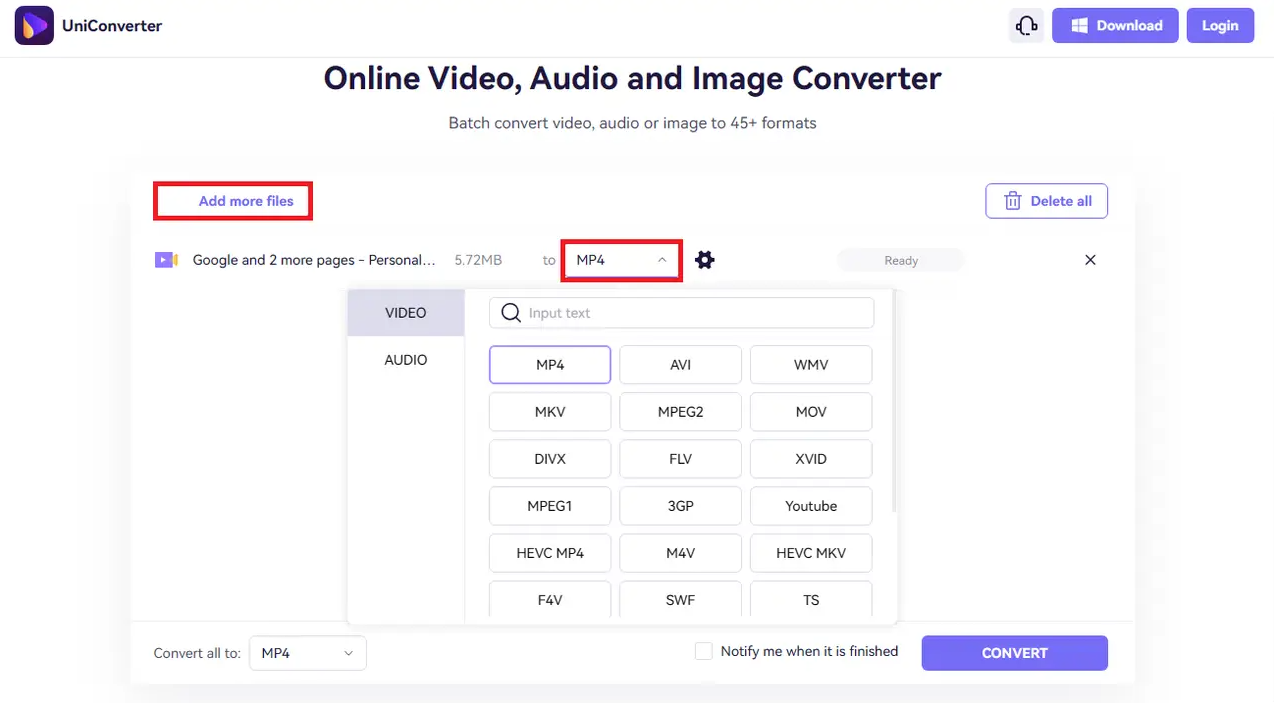The height and width of the screenshot is (703, 1274).
Task: Focus the Input text search field
Action: point(682,313)
